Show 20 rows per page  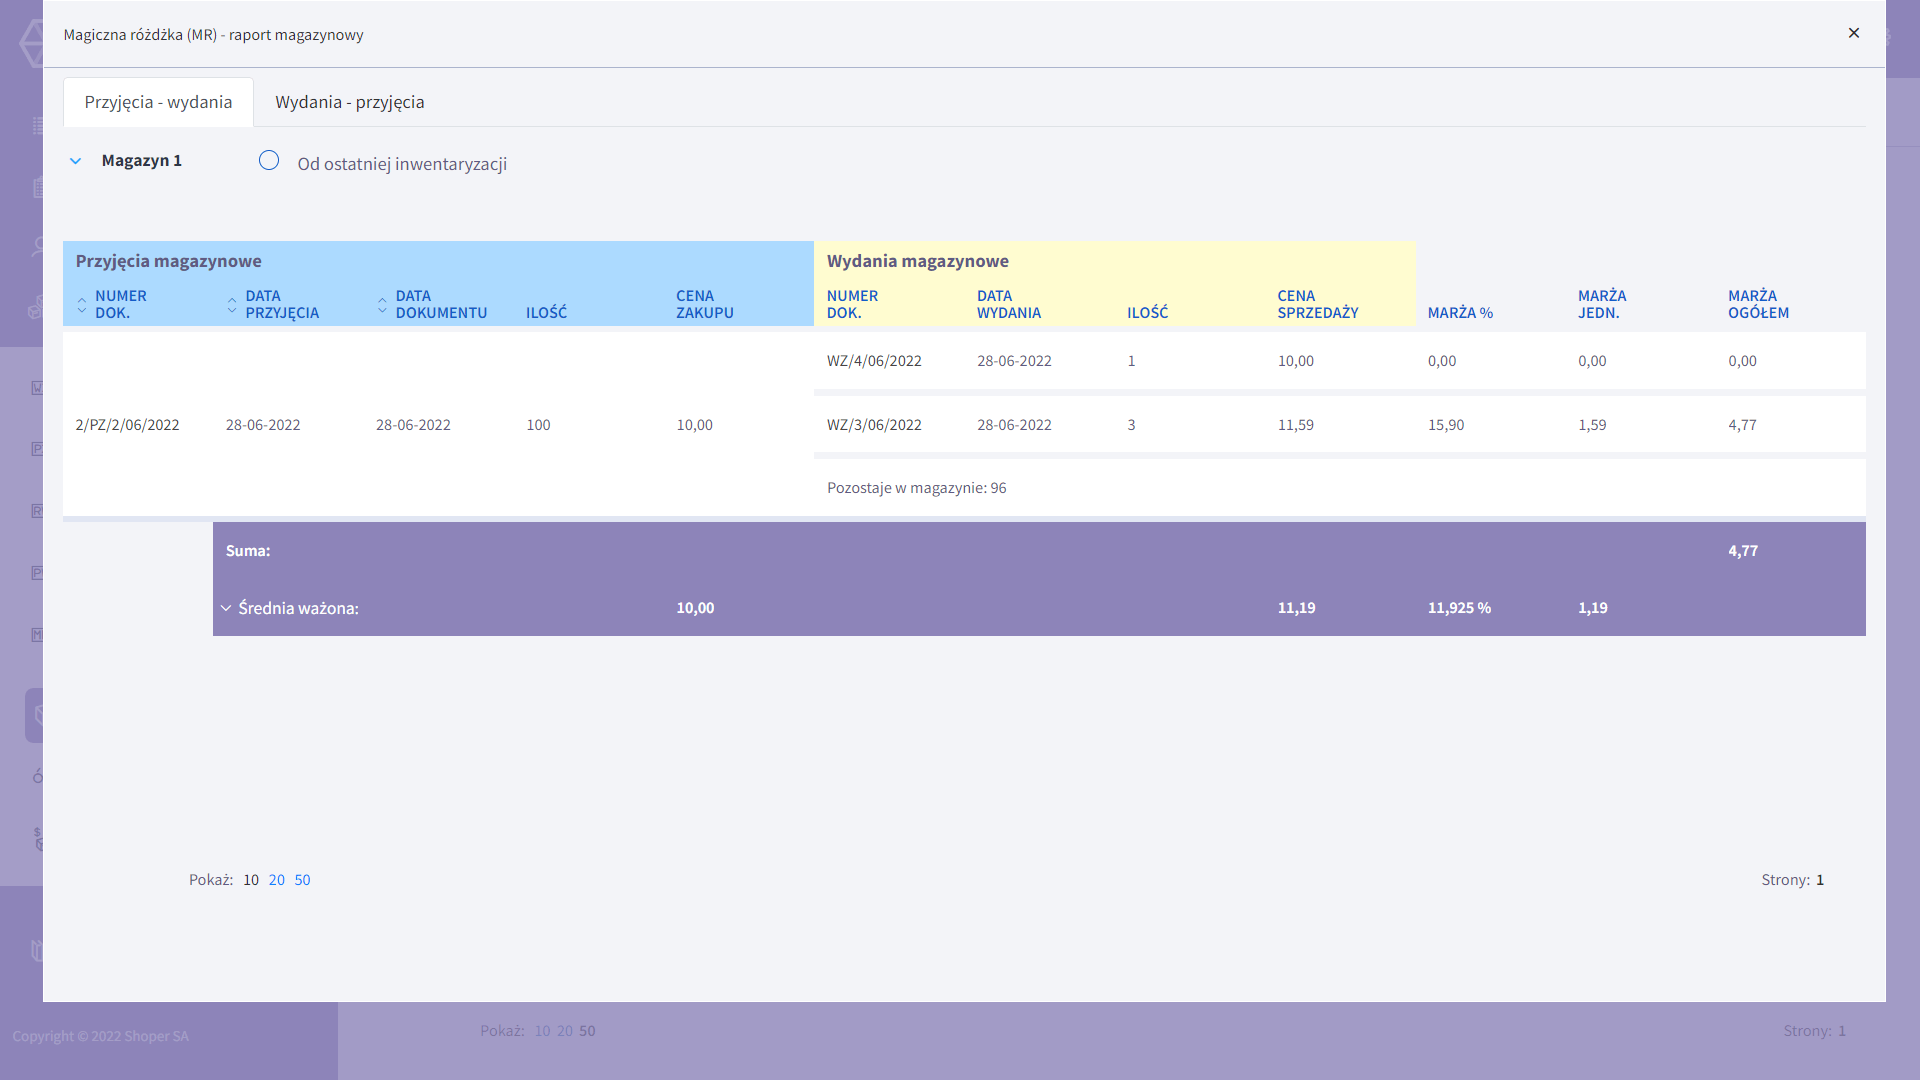276,880
